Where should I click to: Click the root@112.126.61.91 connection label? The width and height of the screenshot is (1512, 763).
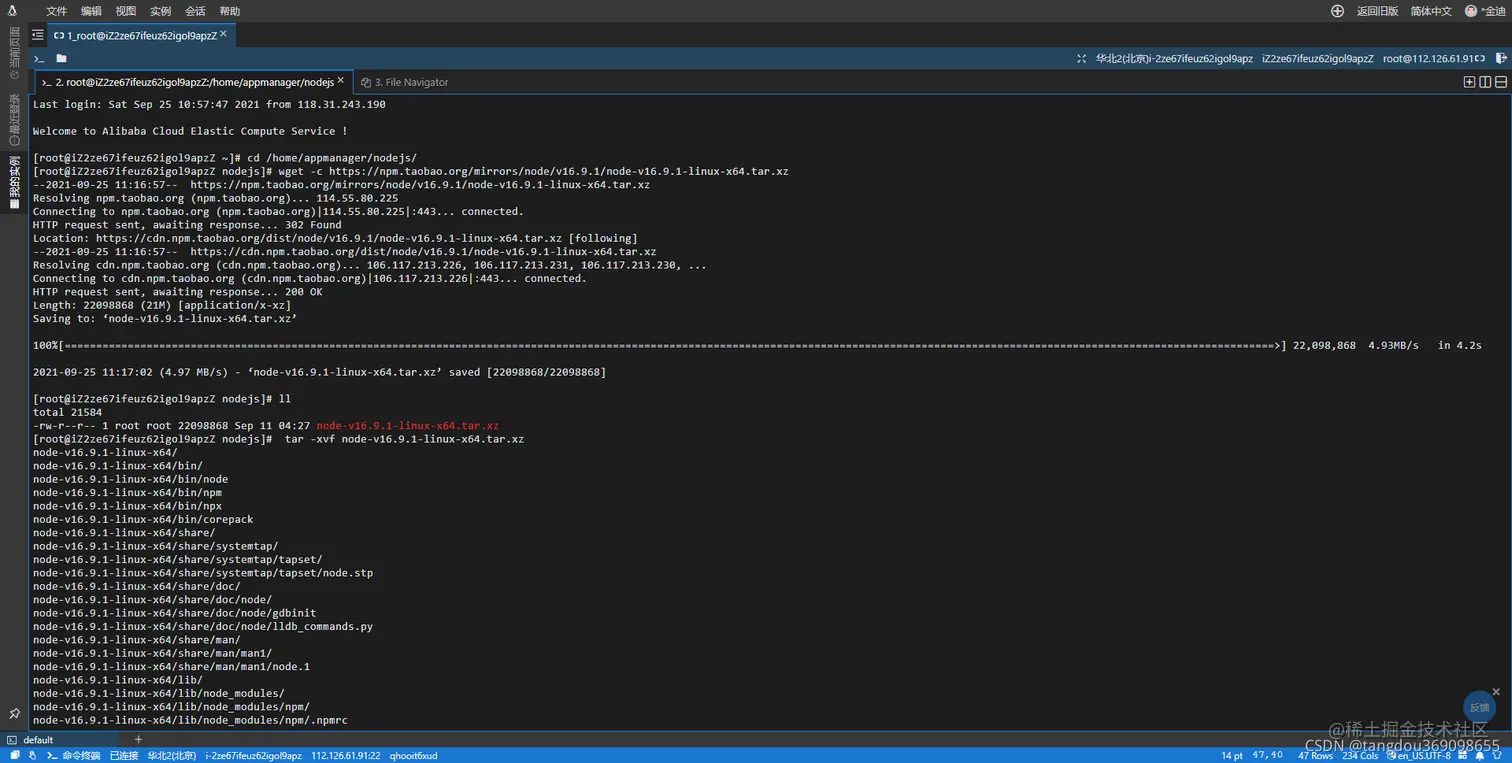point(1428,59)
